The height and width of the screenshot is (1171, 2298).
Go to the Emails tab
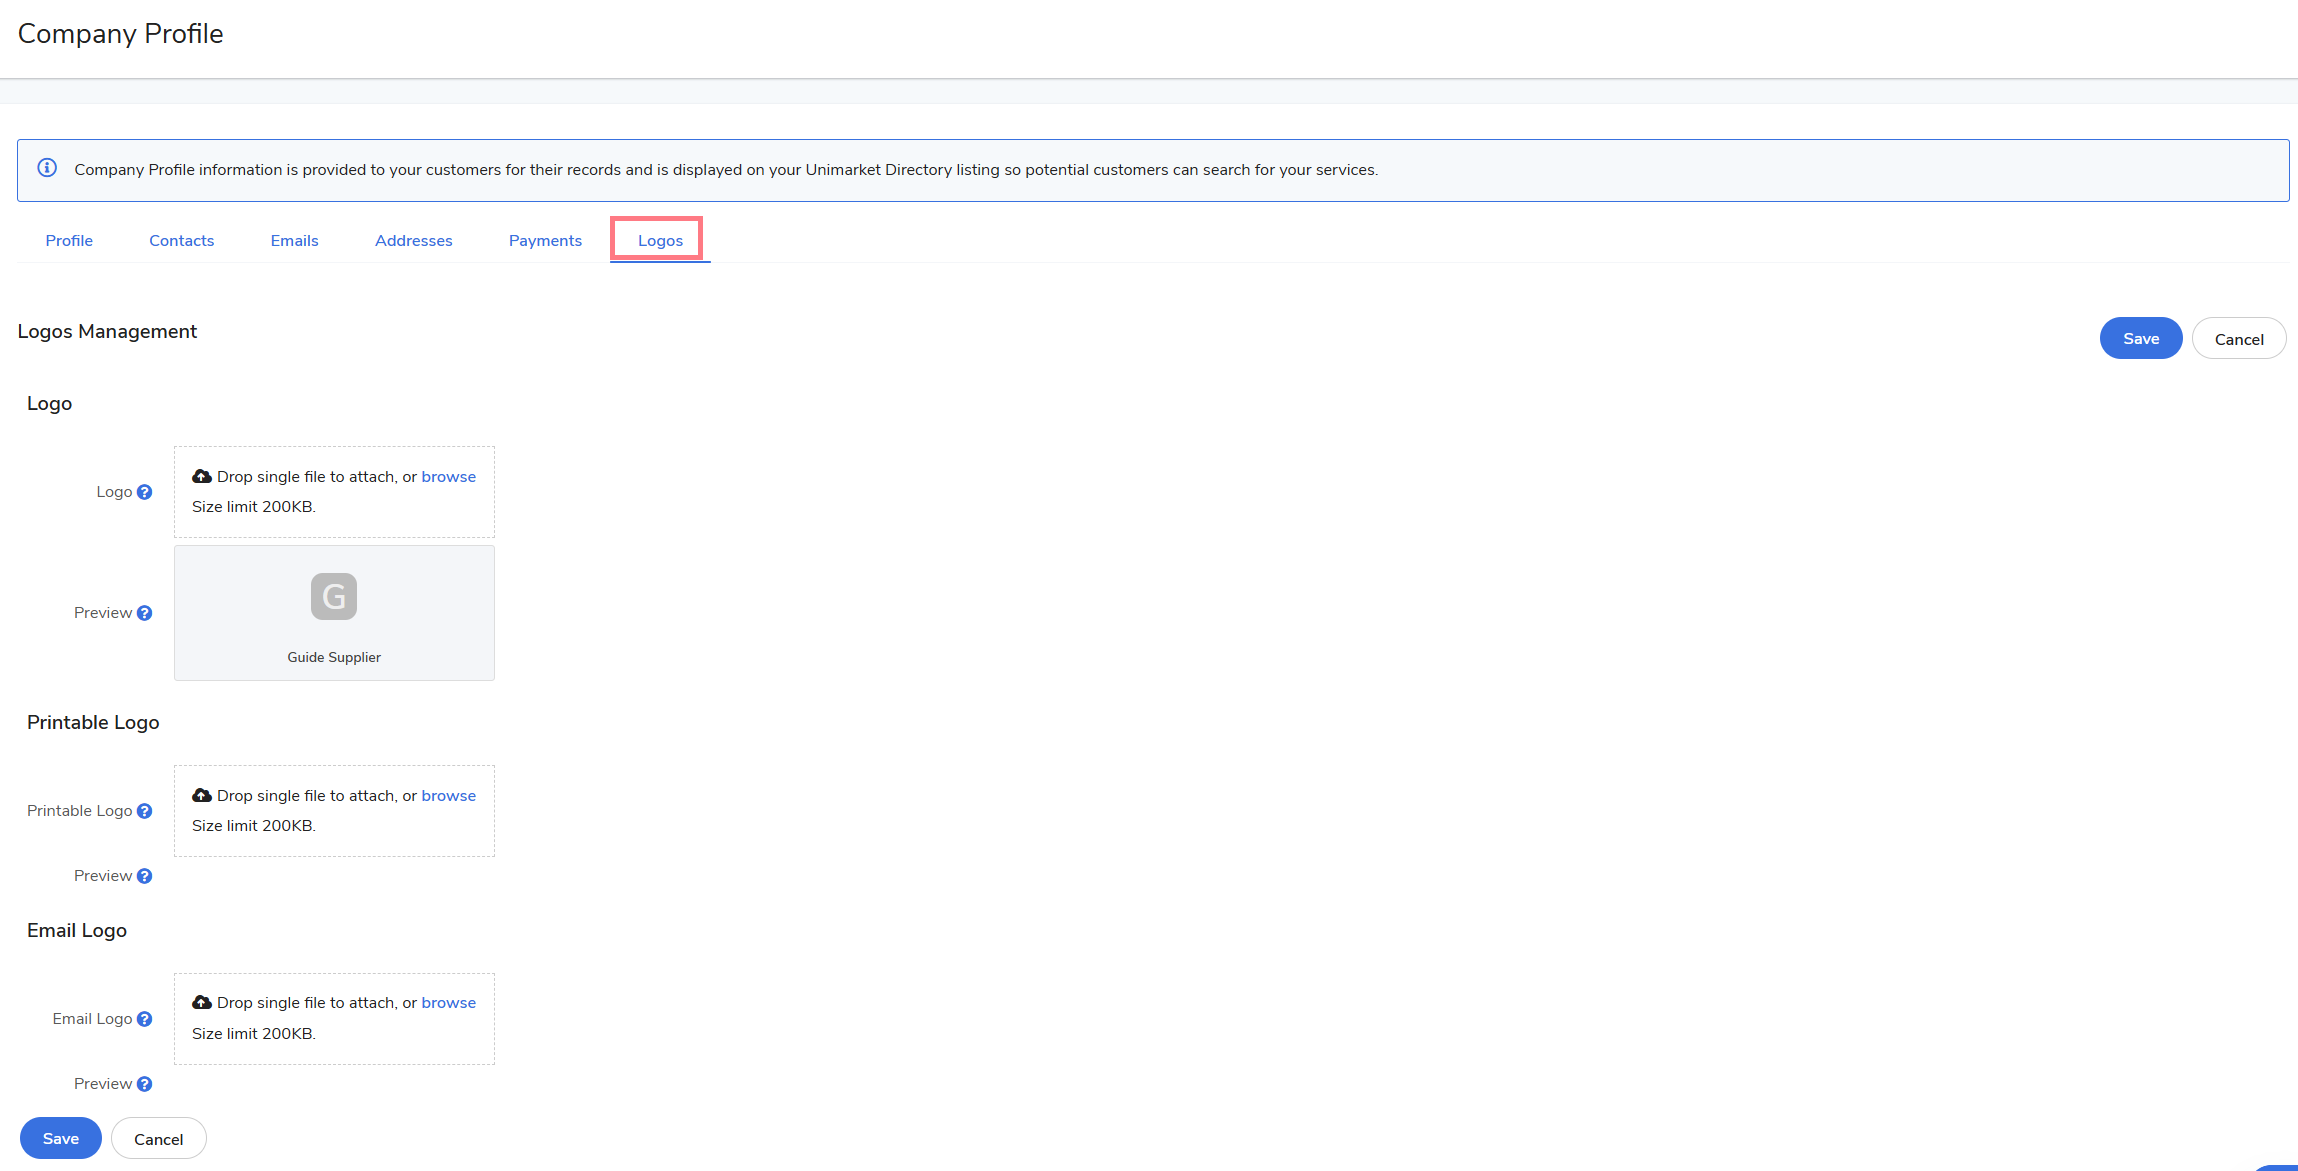tap(294, 241)
